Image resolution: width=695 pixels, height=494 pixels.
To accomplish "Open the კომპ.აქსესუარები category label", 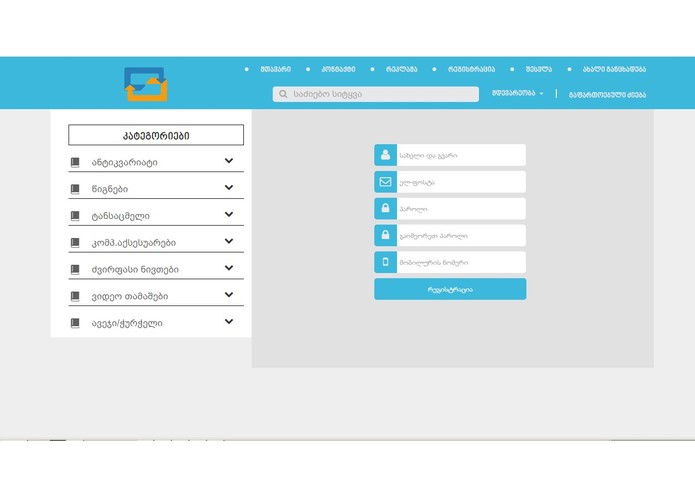I will click(134, 243).
